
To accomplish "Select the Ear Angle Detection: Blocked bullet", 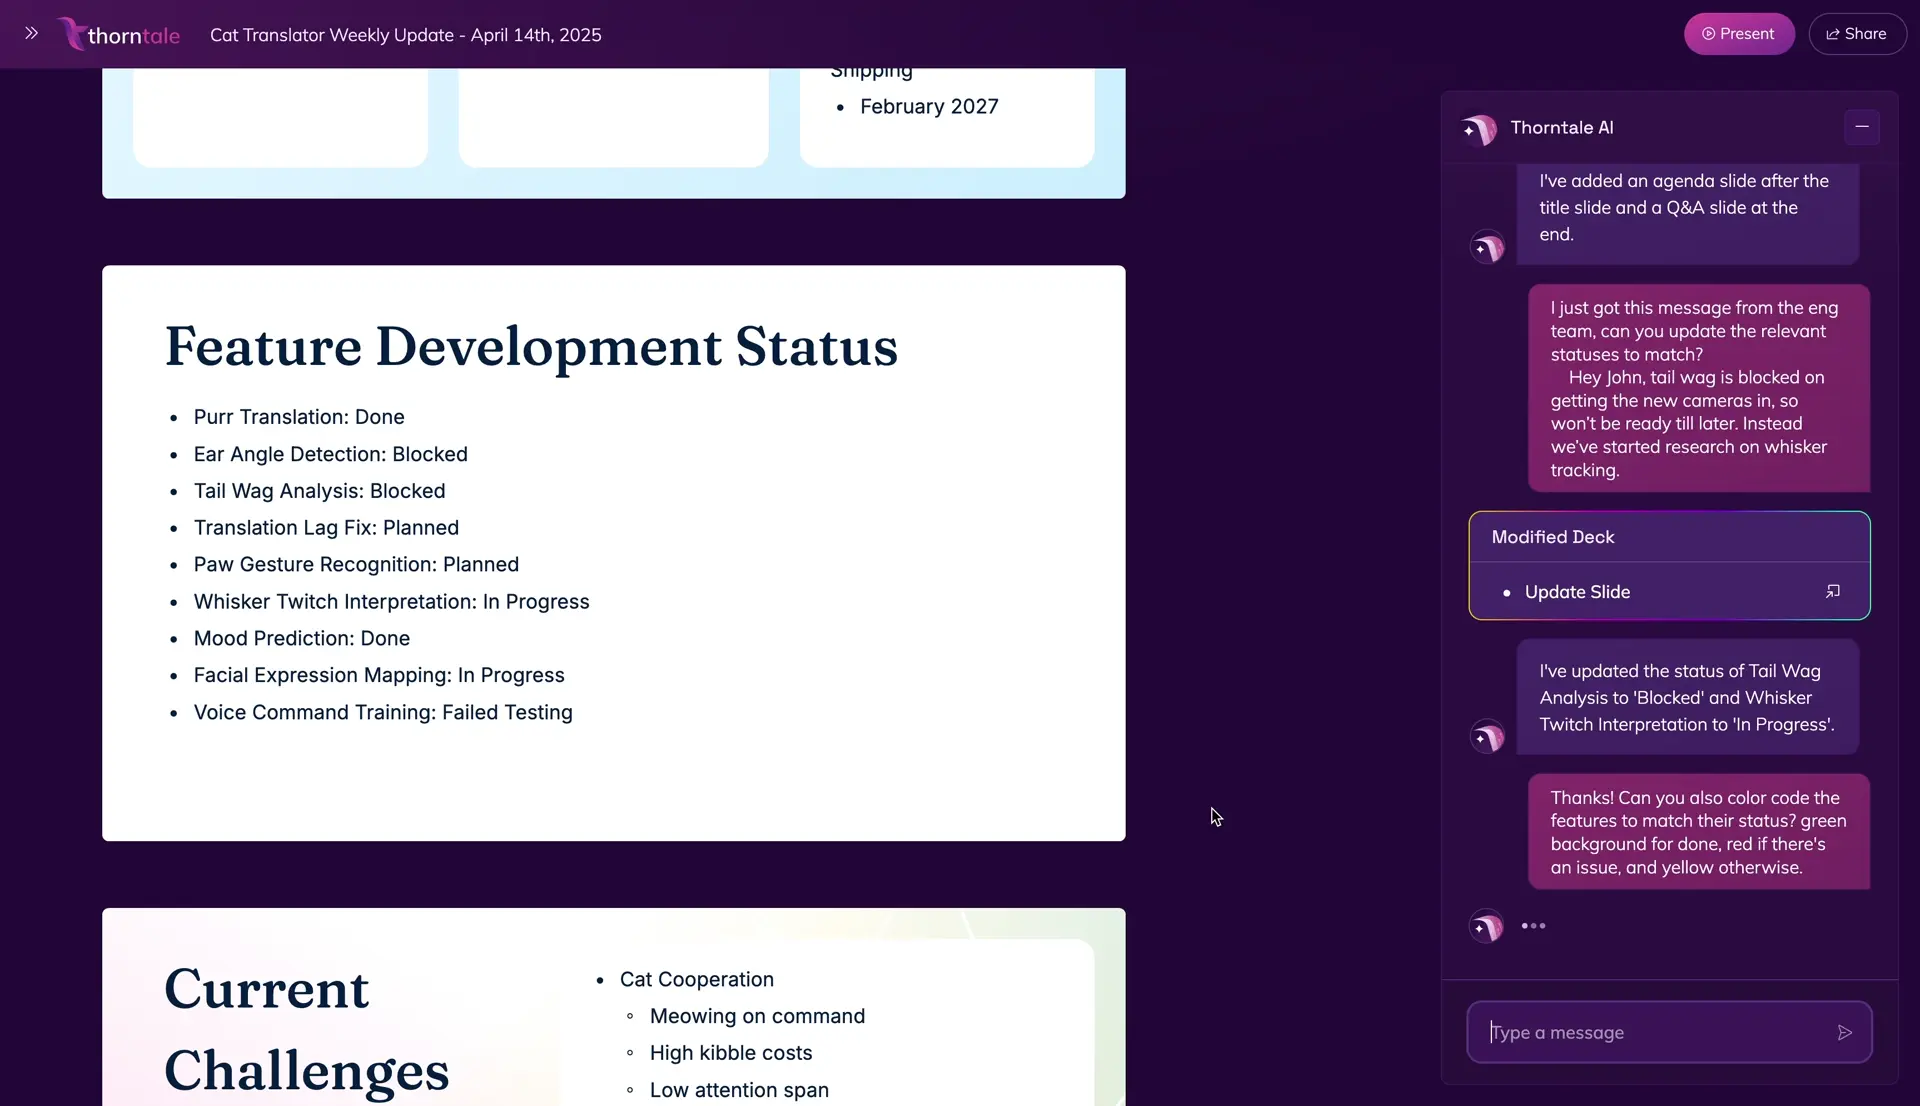I will [x=330, y=454].
